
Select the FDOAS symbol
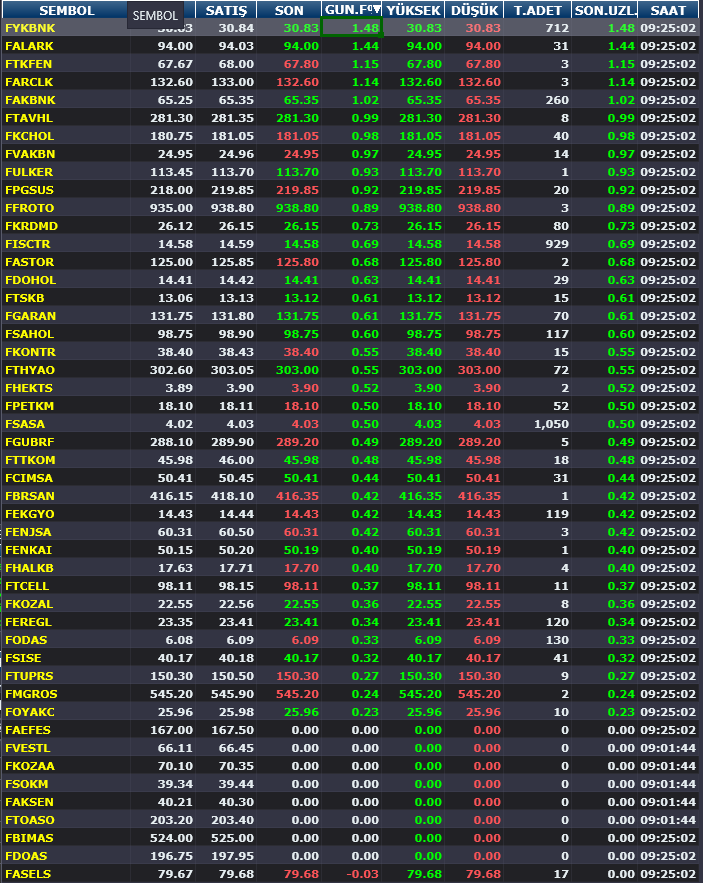point(26,857)
